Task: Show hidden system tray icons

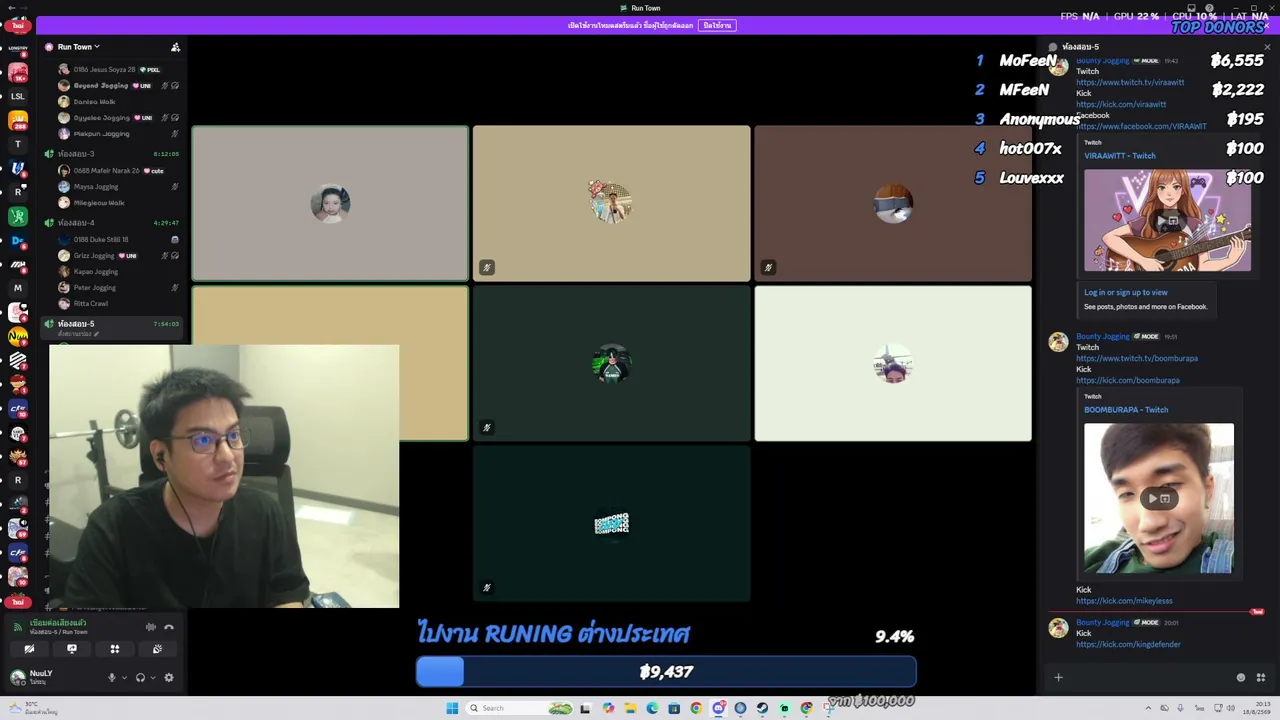Action: coord(1149,708)
